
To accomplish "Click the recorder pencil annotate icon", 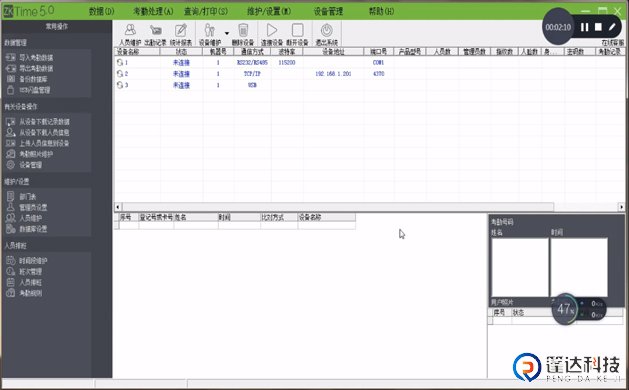I will [x=612, y=27].
